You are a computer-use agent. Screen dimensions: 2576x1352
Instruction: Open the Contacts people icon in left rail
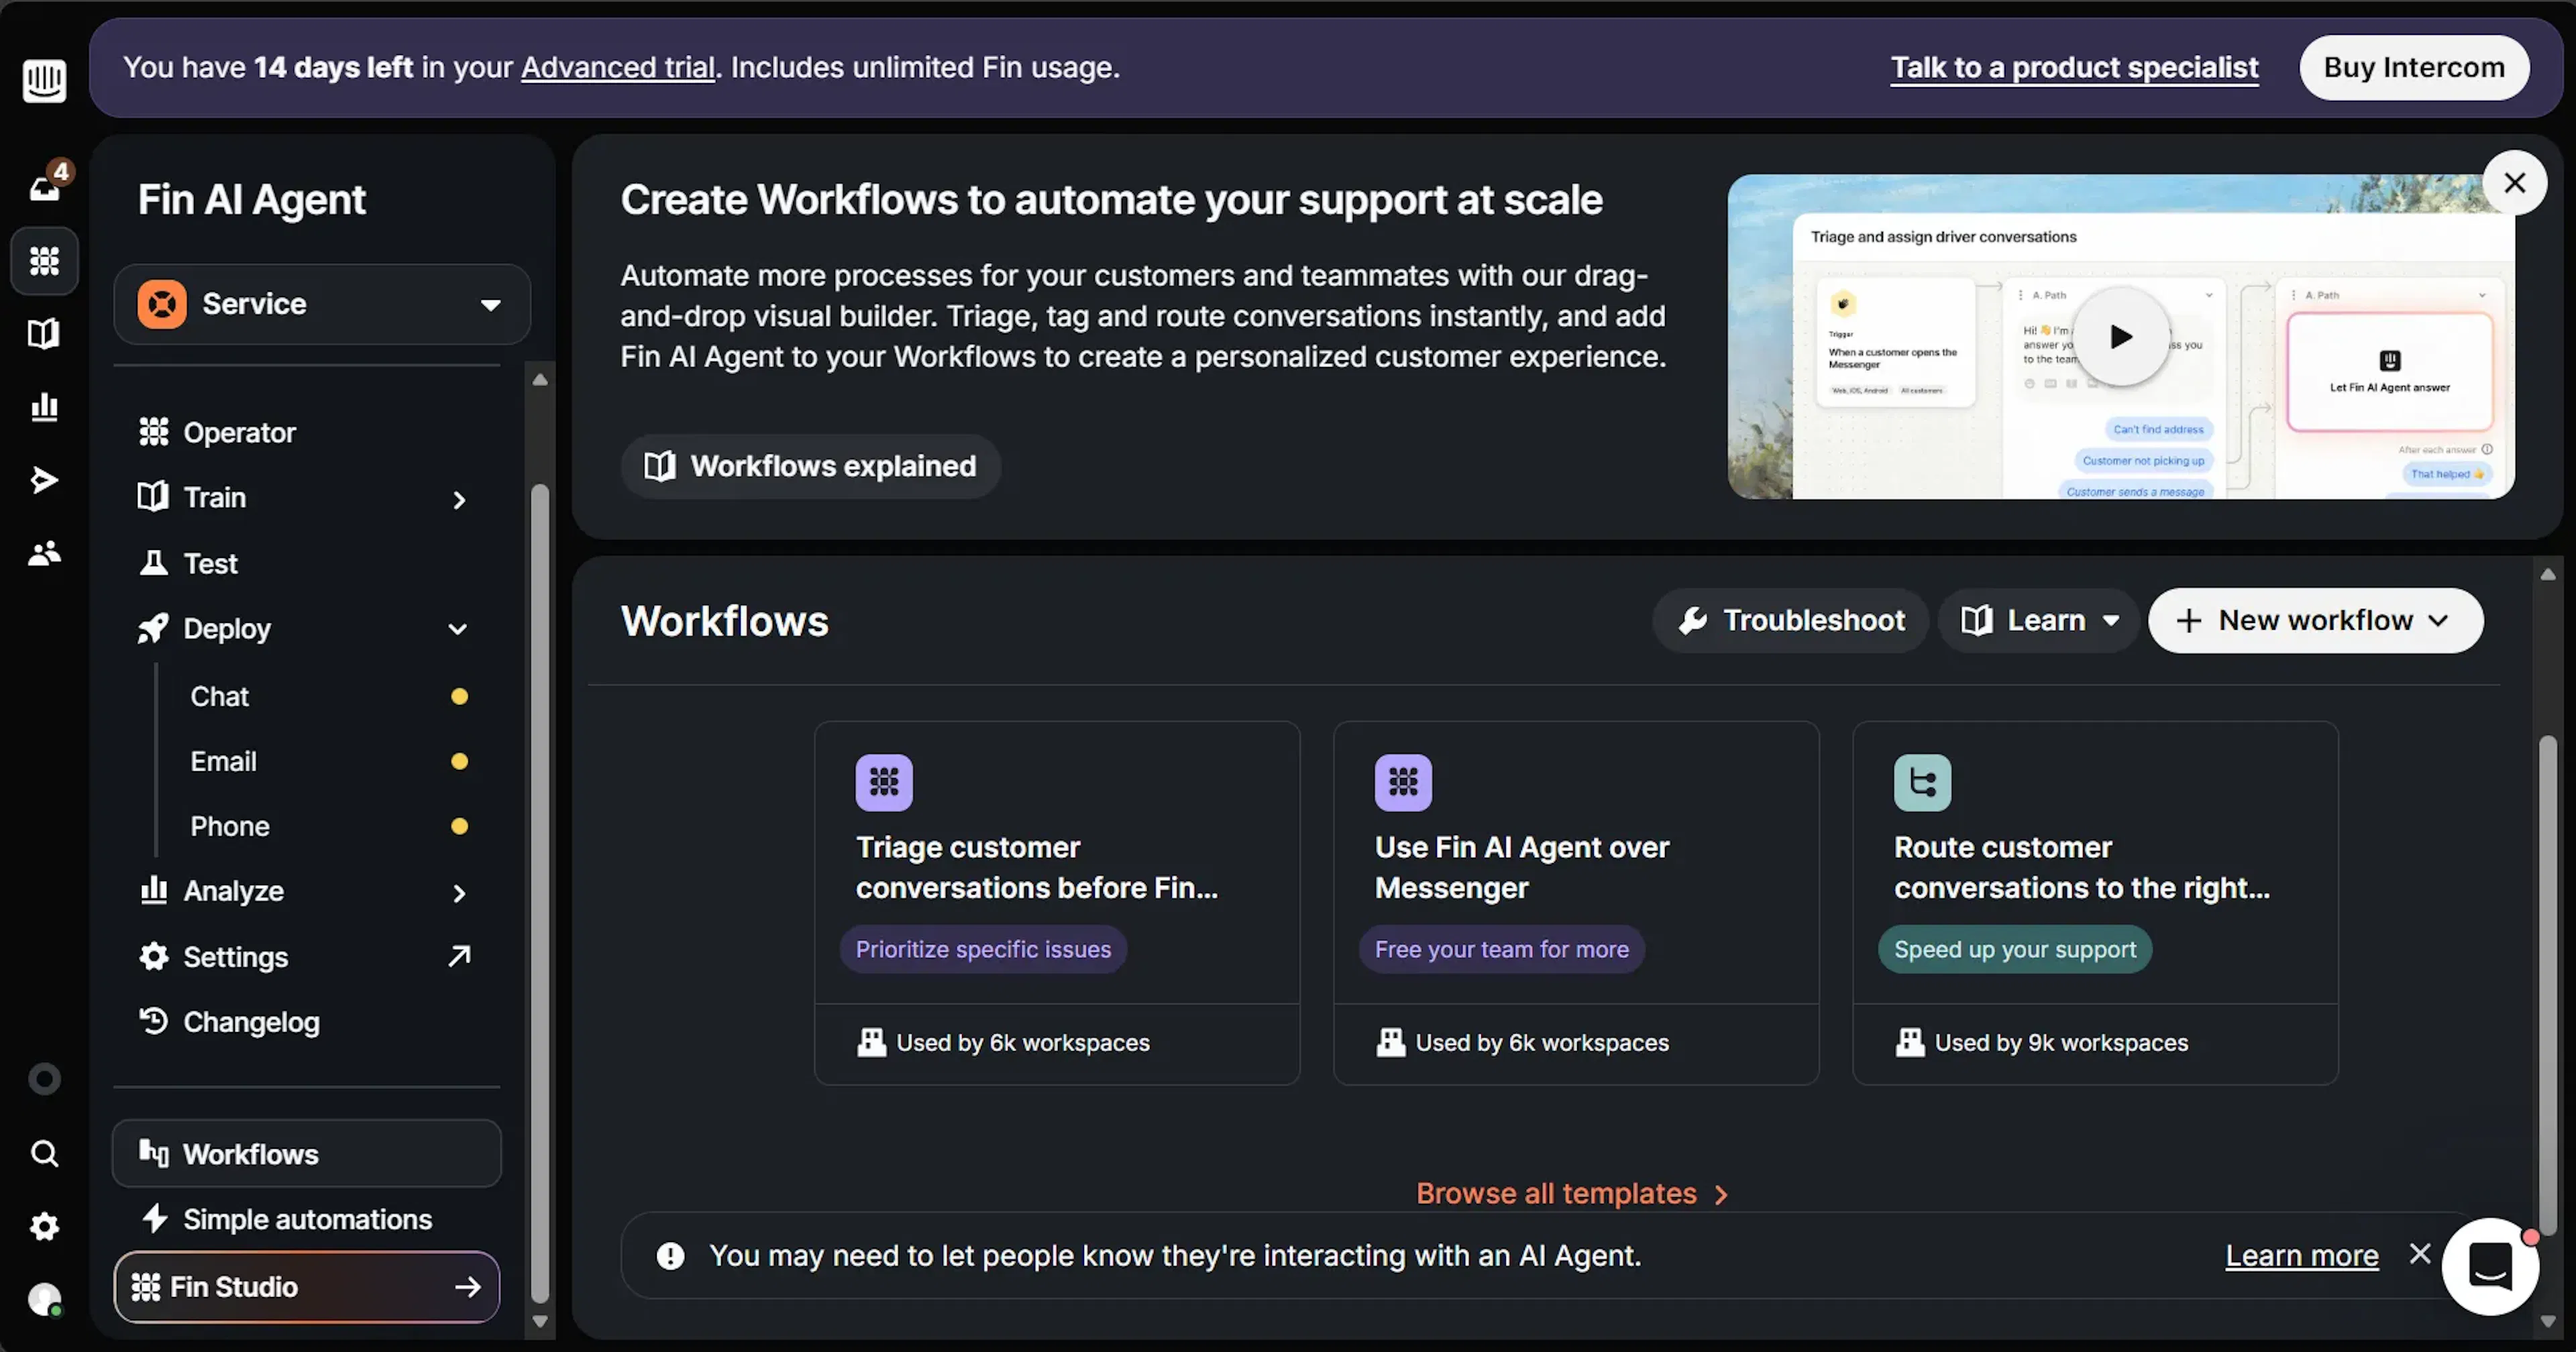click(44, 553)
